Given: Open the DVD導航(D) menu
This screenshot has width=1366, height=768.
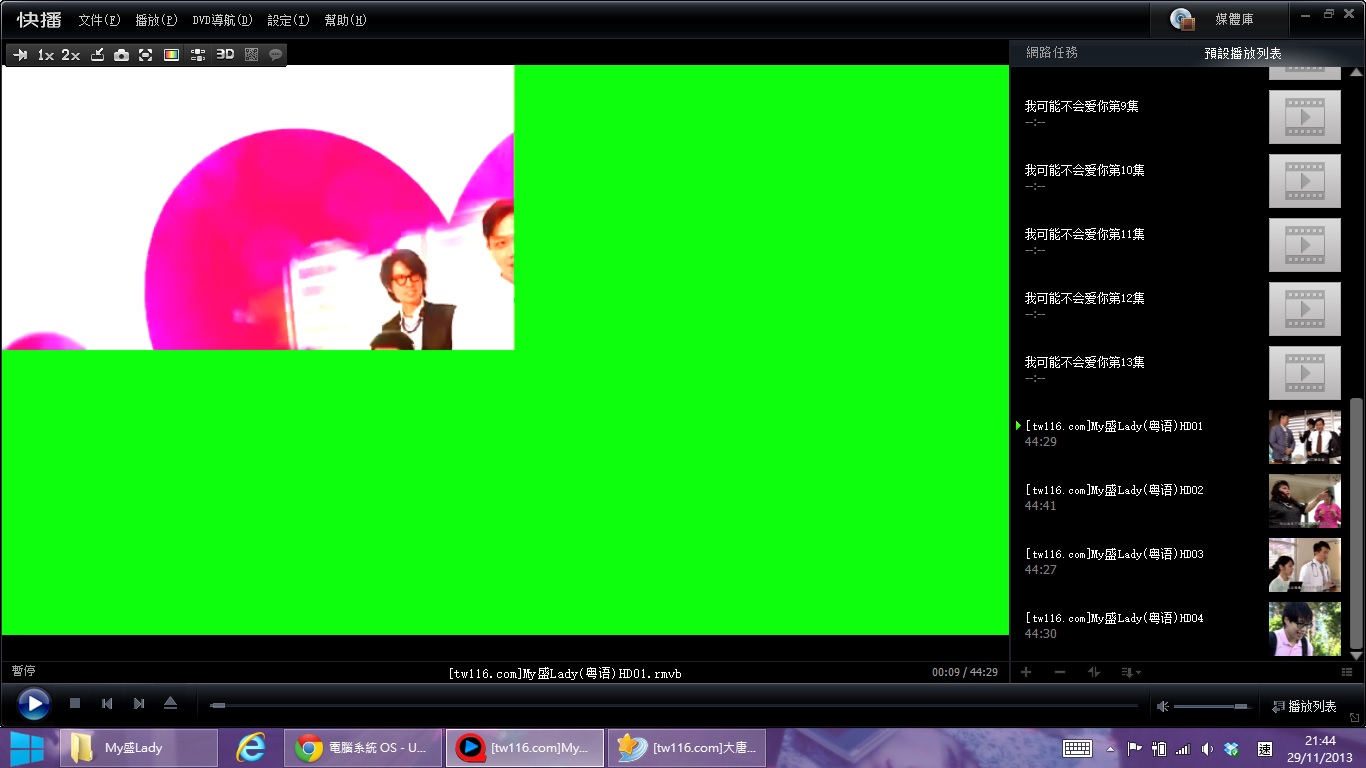Looking at the screenshot, I should click(222, 20).
